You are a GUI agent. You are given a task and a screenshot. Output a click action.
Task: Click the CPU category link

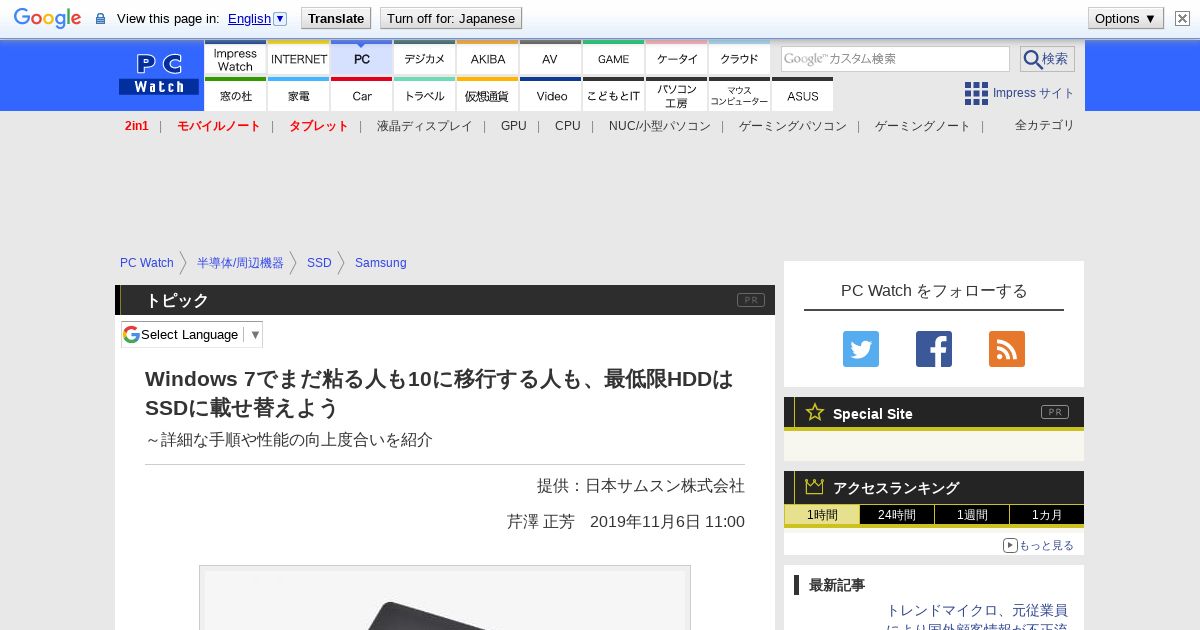(568, 126)
